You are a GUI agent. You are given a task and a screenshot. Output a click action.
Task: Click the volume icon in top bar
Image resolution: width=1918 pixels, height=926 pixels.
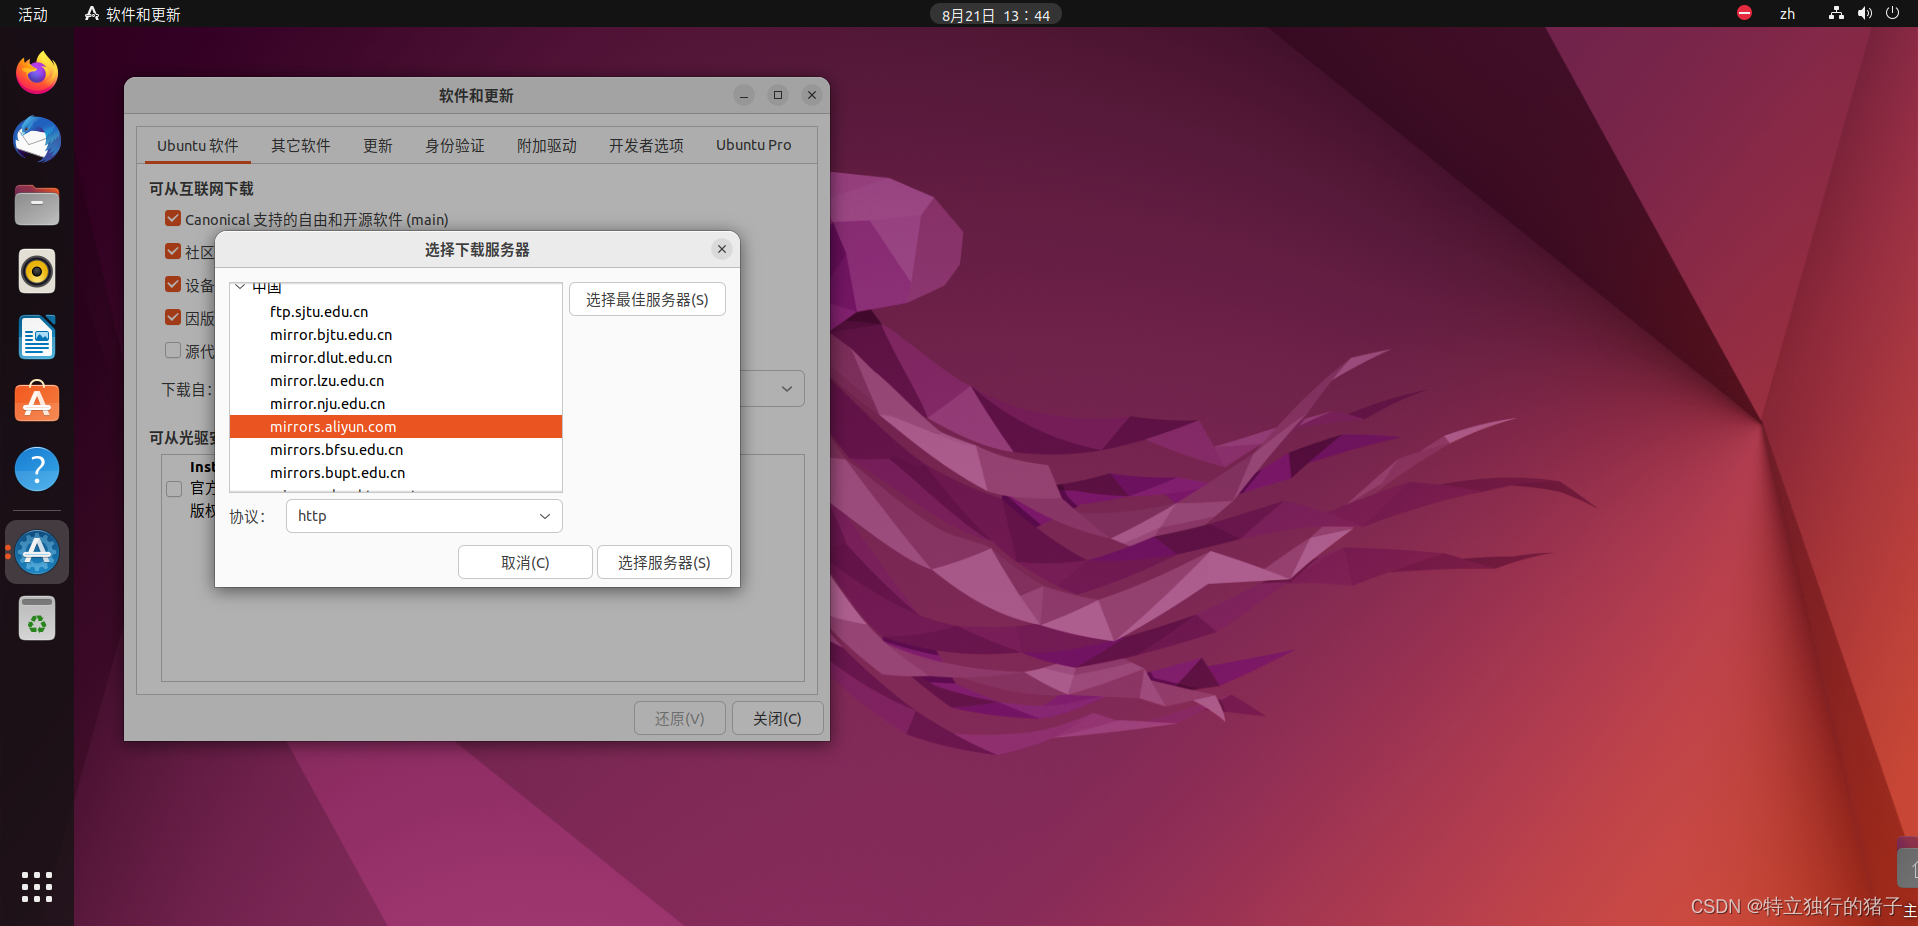coord(1864,14)
